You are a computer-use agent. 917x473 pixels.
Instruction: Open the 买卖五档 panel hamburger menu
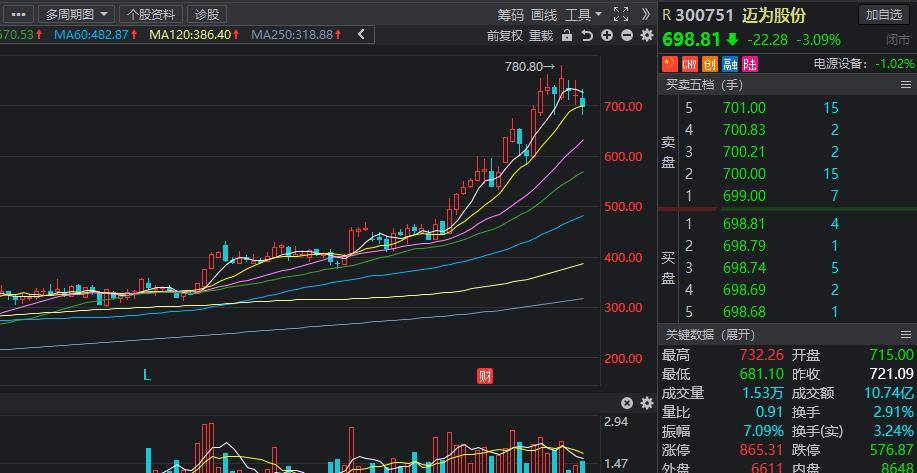[906, 85]
